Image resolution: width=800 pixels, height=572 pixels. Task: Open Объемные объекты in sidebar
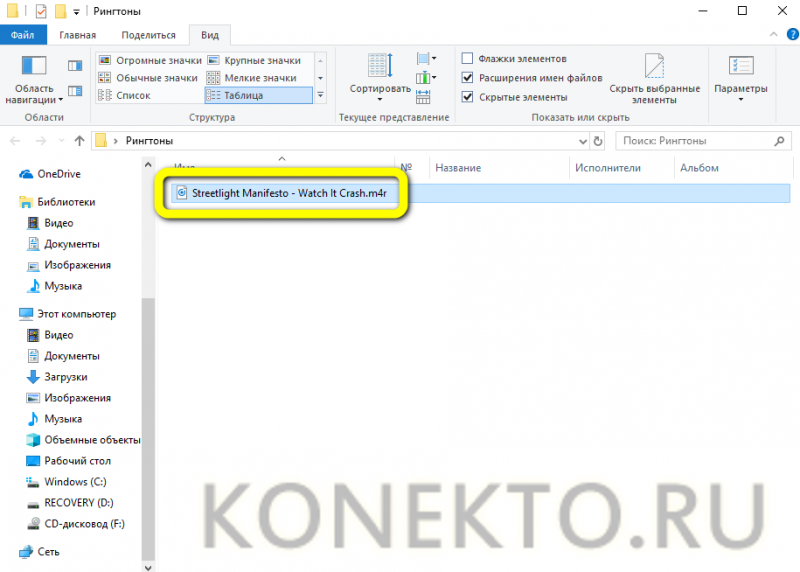click(x=83, y=440)
